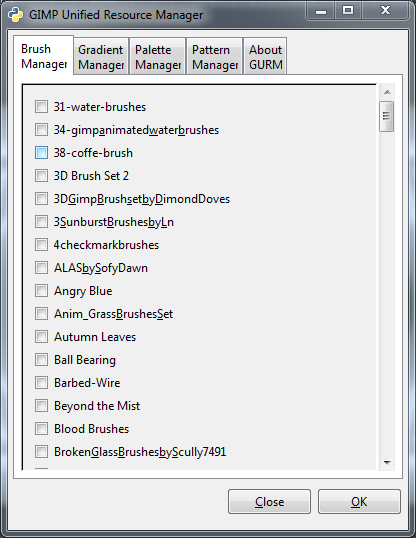
Task: Click the Python logo icon in title bar
Action: pos(15,15)
